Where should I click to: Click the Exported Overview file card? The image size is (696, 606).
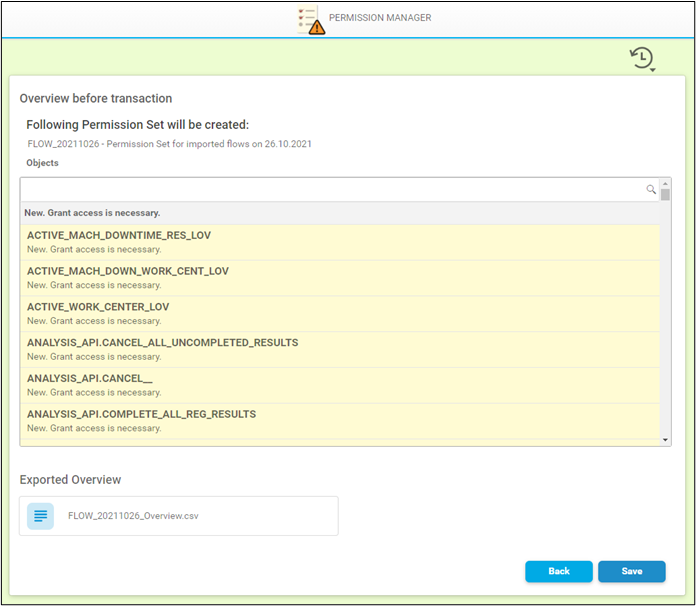coord(179,516)
